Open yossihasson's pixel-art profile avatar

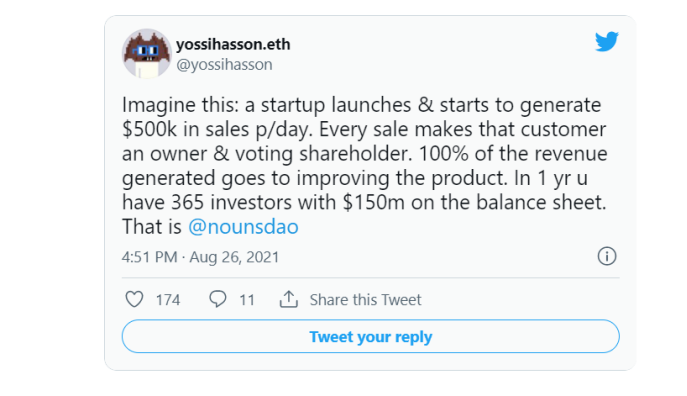tap(146, 53)
